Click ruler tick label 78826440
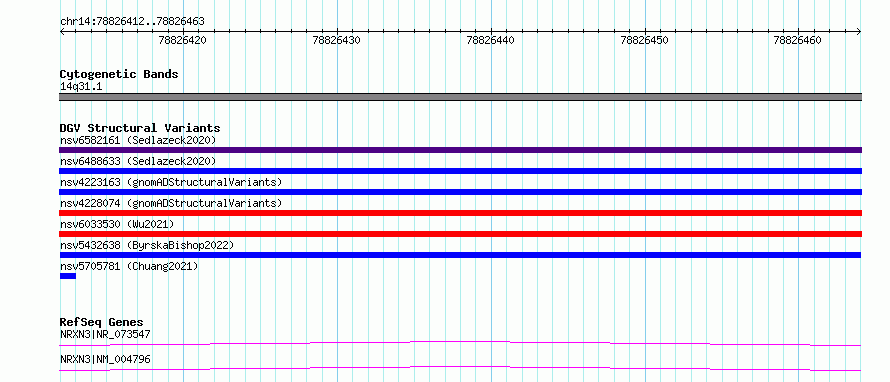Image resolution: width=890 pixels, height=382 pixels. click(x=490, y=40)
